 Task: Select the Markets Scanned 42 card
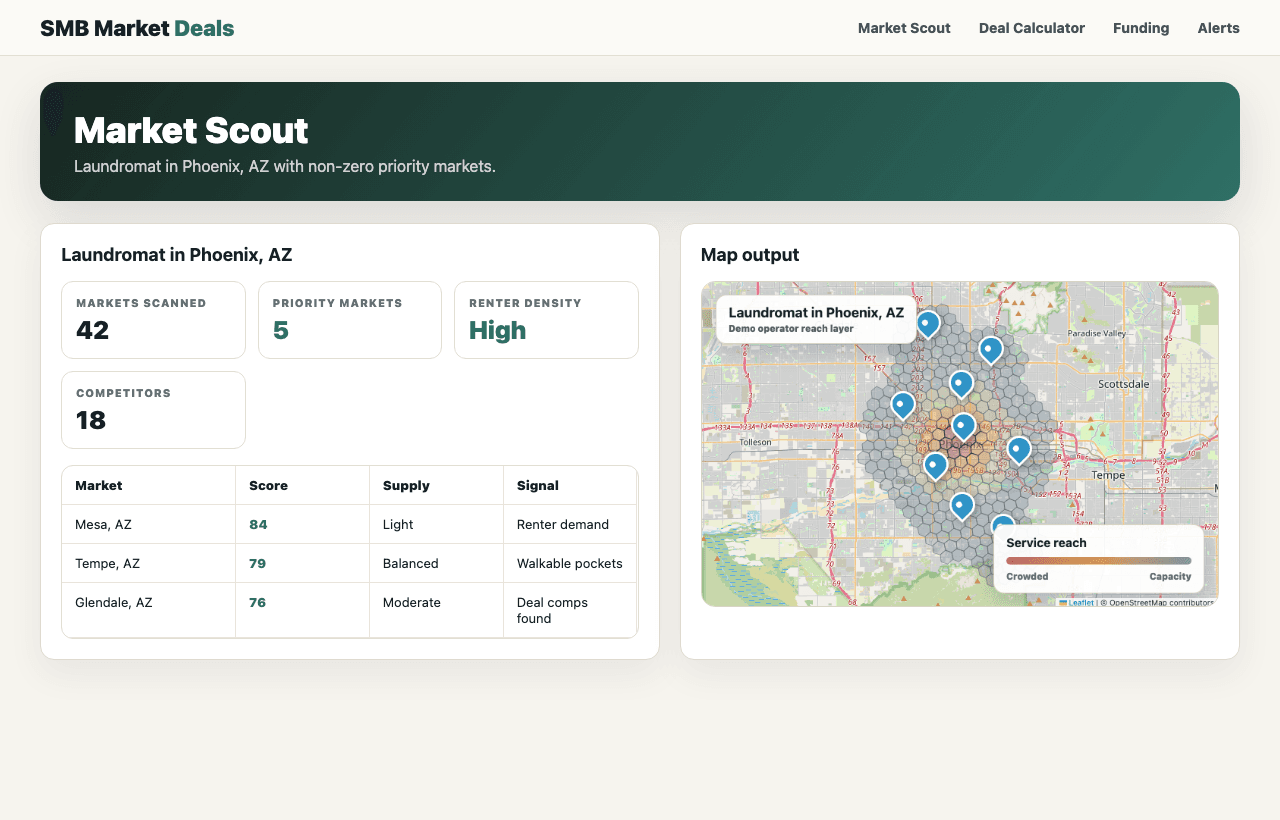point(153,320)
